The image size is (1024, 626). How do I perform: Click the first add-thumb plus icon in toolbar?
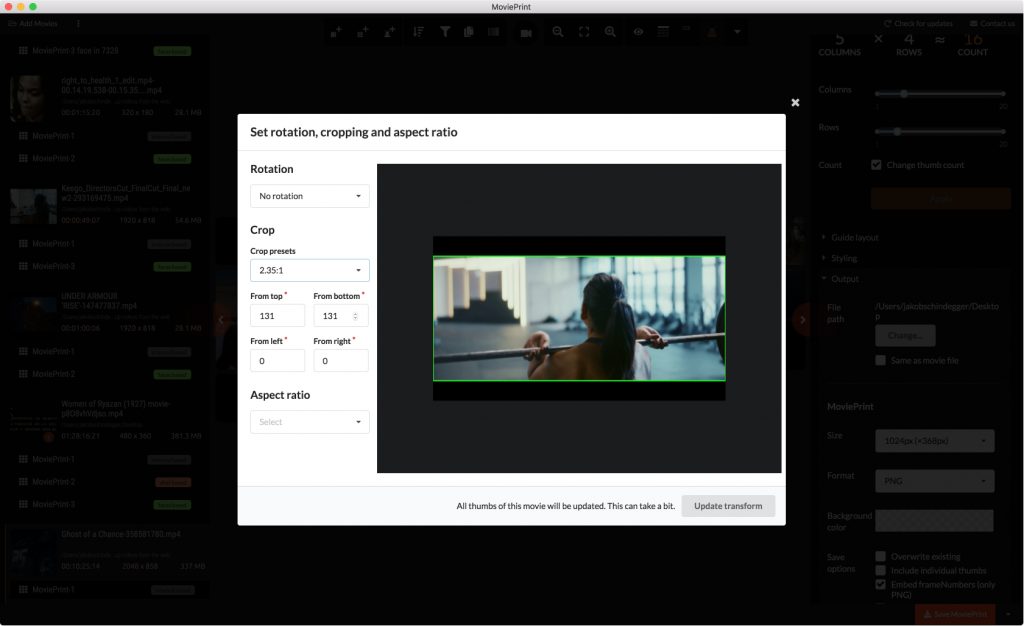[x=336, y=31]
